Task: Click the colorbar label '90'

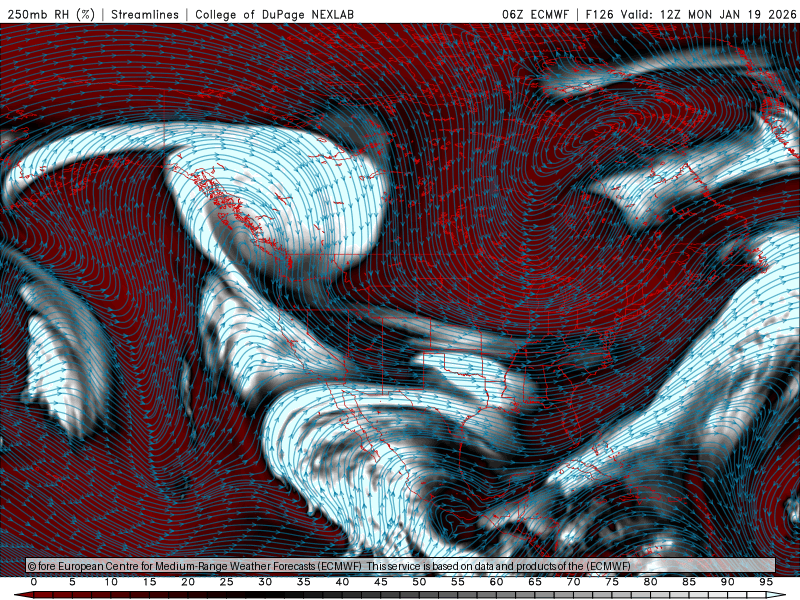Action: click(728, 582)
